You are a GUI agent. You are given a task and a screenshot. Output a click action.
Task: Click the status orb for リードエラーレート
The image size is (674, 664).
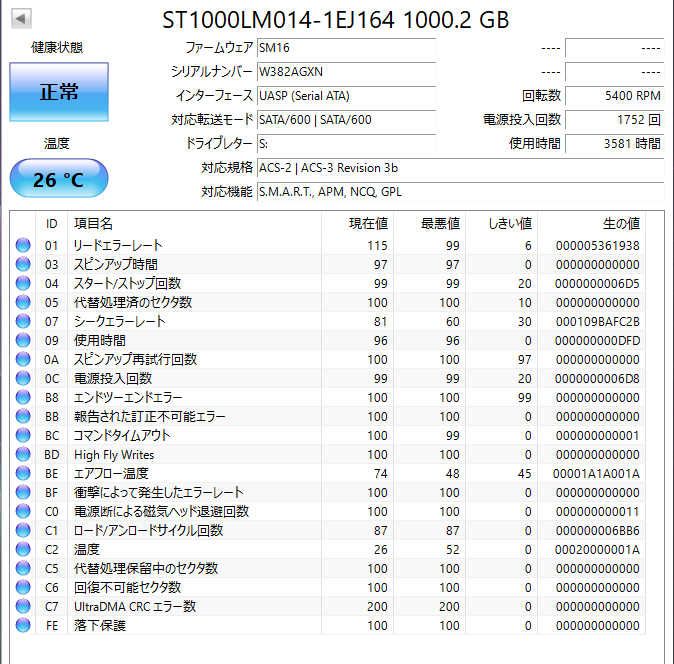23,245
